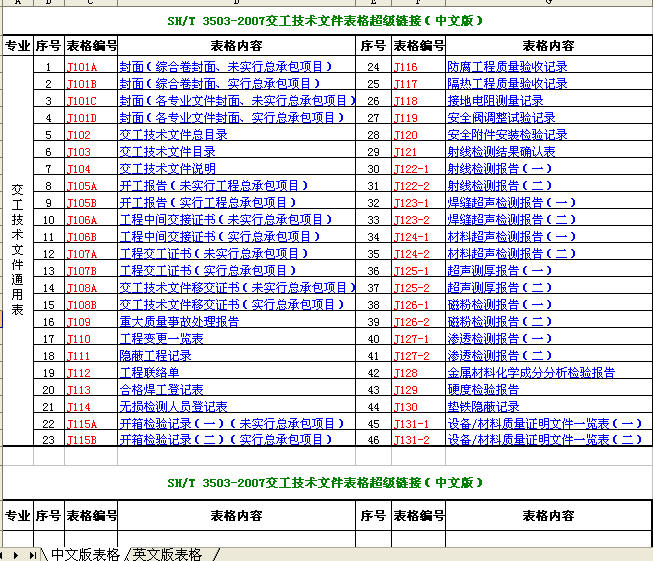653x561 pixels.
Task: Open link 接地电阻测量记录
Action: tap(495, 101)
